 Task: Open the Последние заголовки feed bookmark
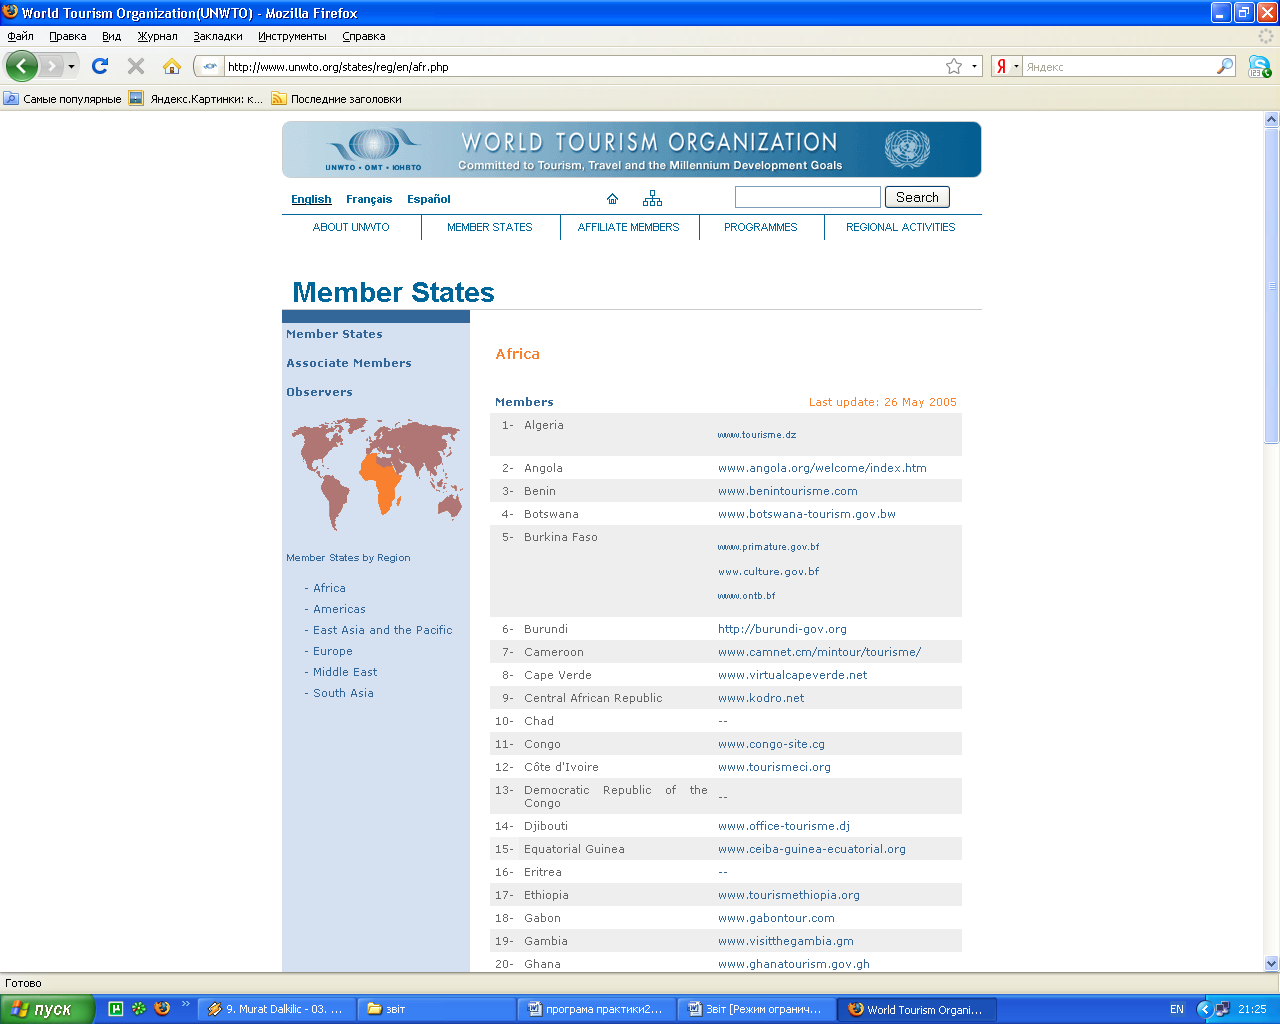tap(337, 99)
